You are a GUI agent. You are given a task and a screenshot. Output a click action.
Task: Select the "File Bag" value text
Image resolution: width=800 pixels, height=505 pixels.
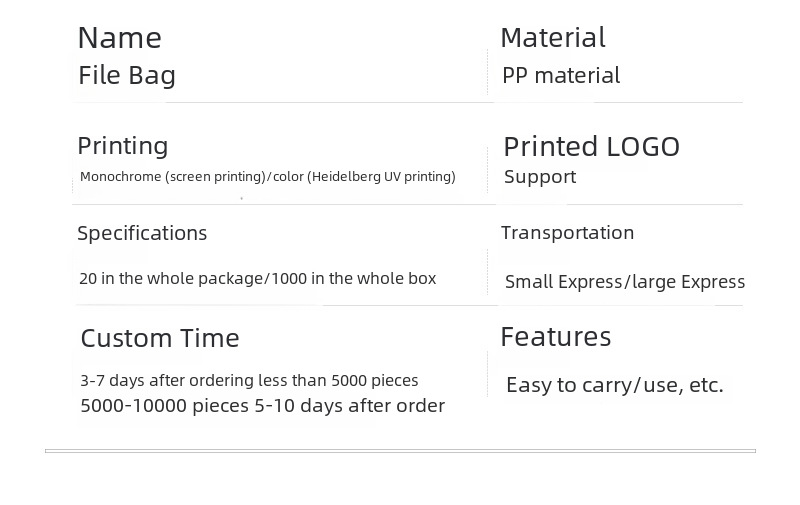[127, 75]
